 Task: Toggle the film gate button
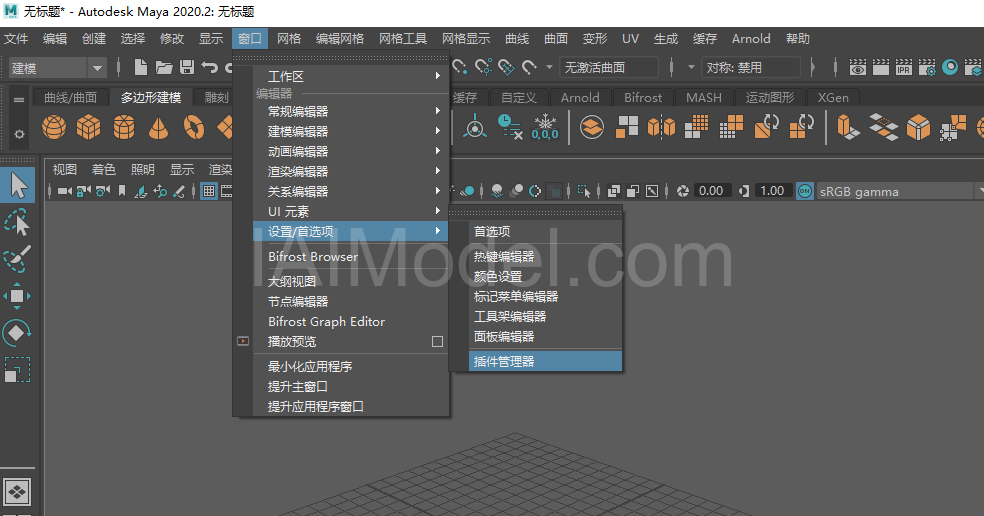(227, 191)
